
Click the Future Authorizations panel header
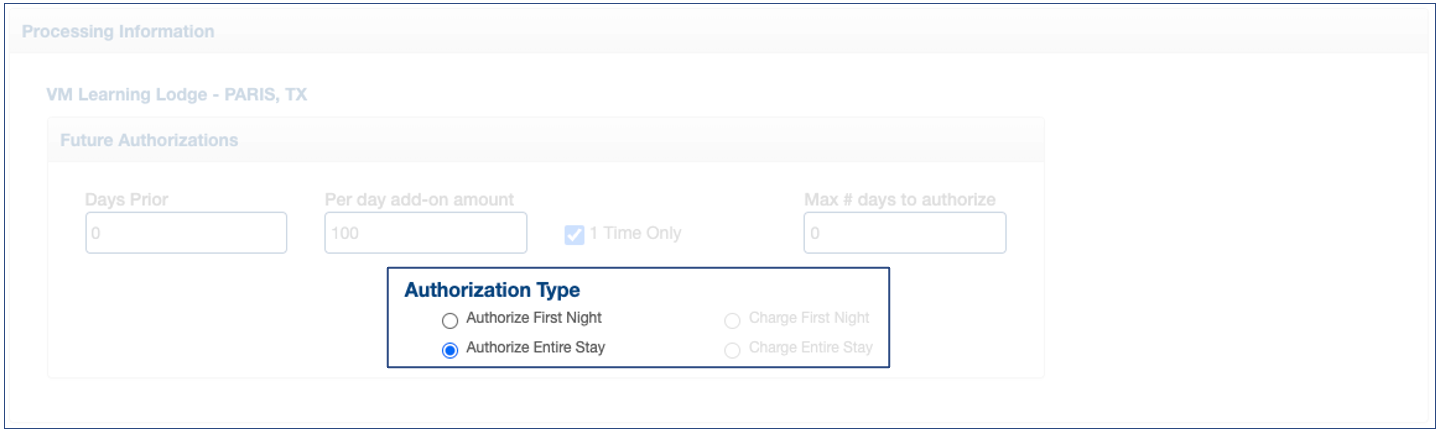click(149, 140)
